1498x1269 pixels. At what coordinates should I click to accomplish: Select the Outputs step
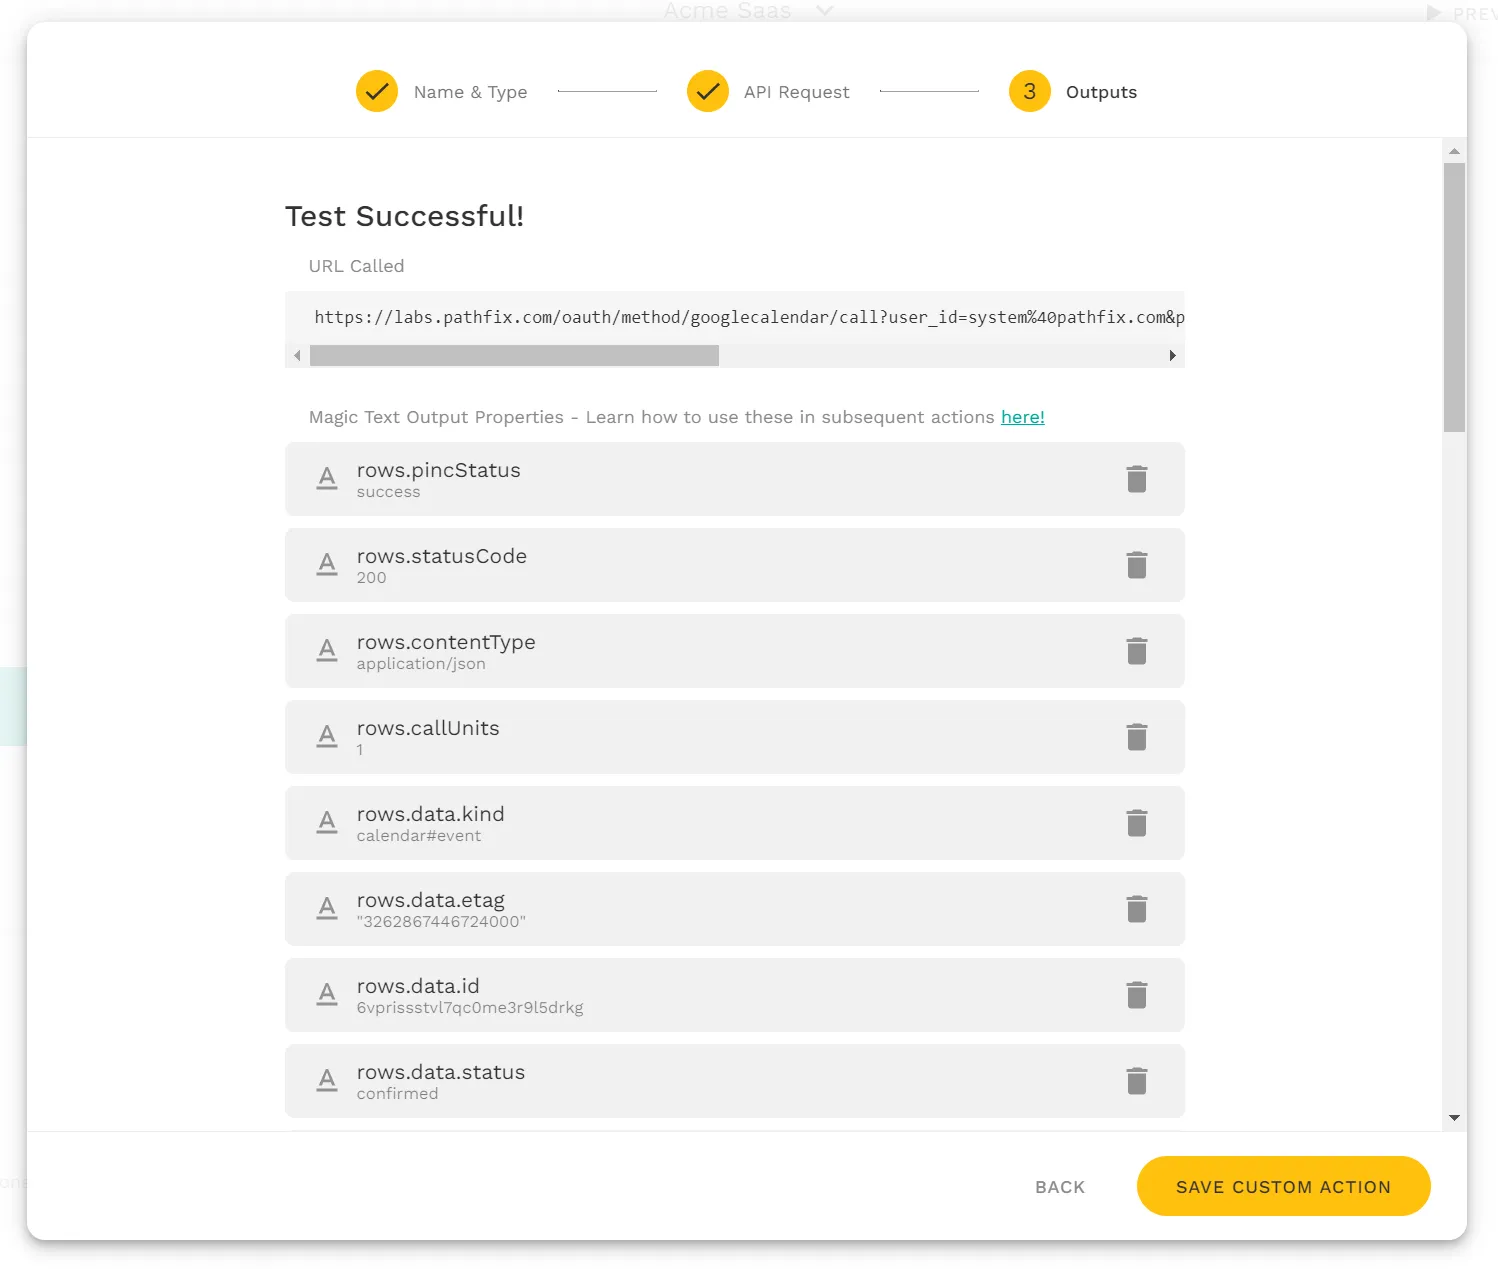1073,92
